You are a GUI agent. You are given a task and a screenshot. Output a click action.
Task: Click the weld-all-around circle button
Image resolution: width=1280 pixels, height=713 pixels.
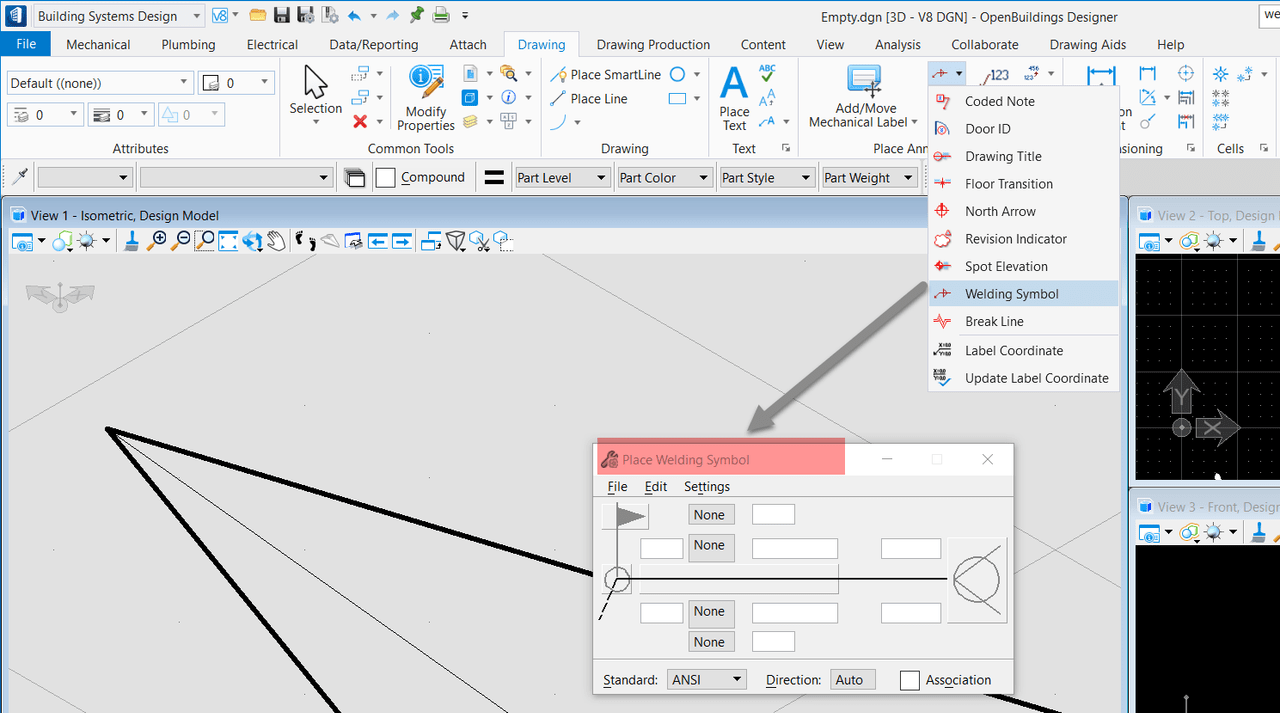617,580
